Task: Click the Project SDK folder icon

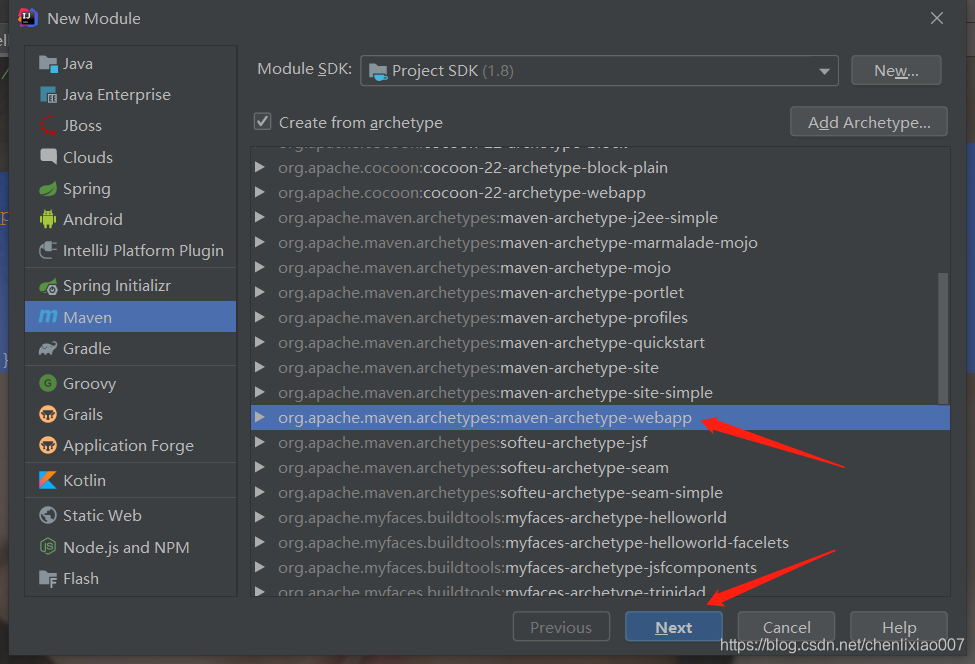Action: click(x=377, y=71)
